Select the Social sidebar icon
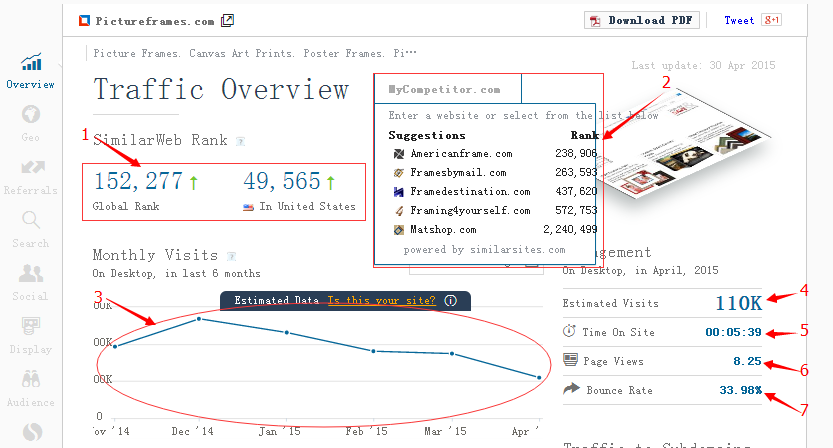Viewport: 833px width, 448px height. [x=31, y=274]
